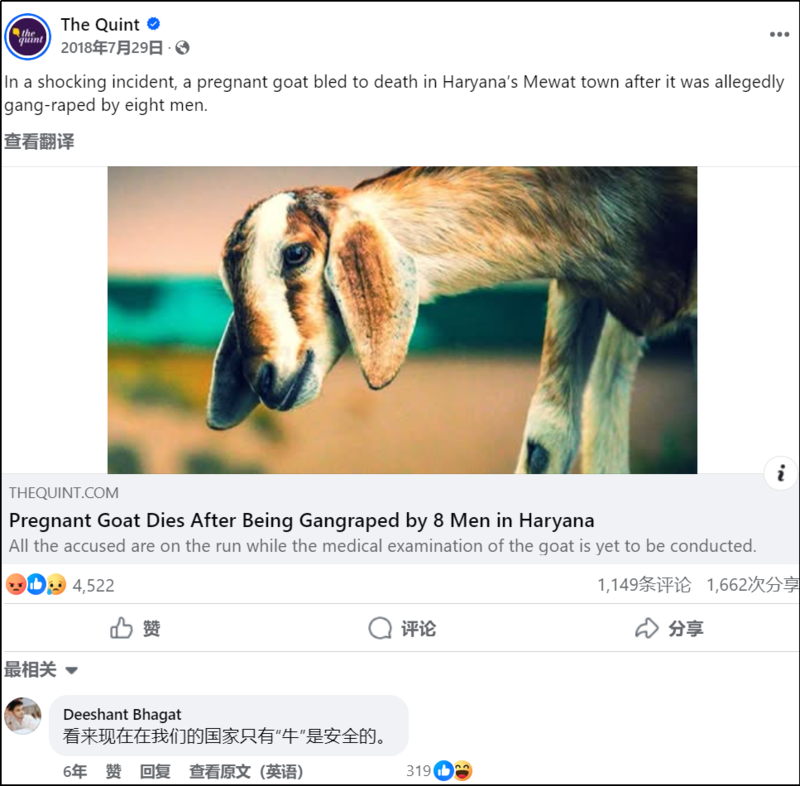The image size is (800, 786).
Task: Reply to comment with 回复
Action: point(155,771)
